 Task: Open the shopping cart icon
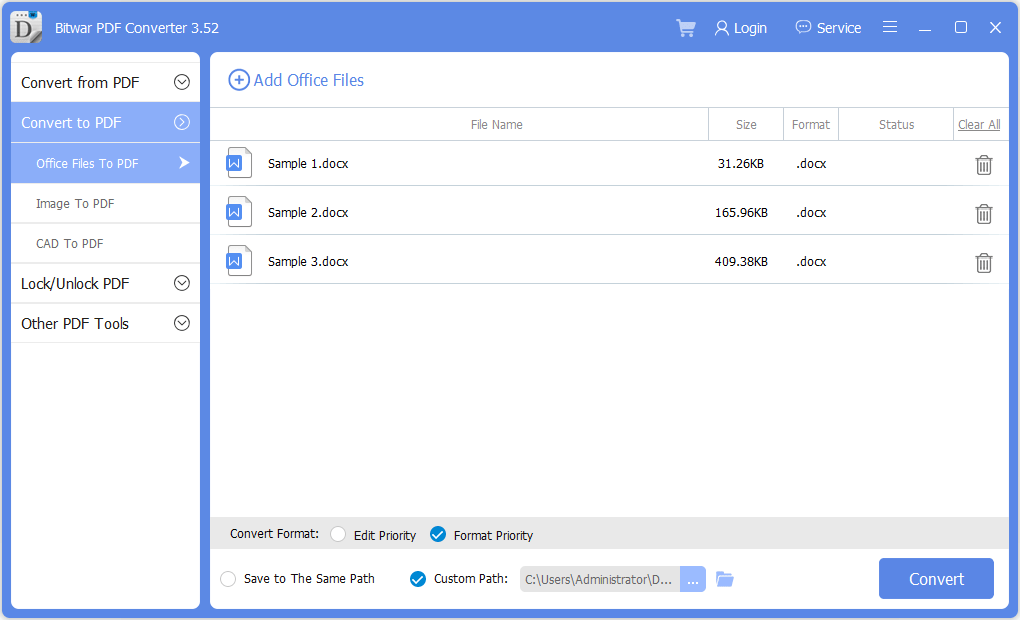coord(685,28)
